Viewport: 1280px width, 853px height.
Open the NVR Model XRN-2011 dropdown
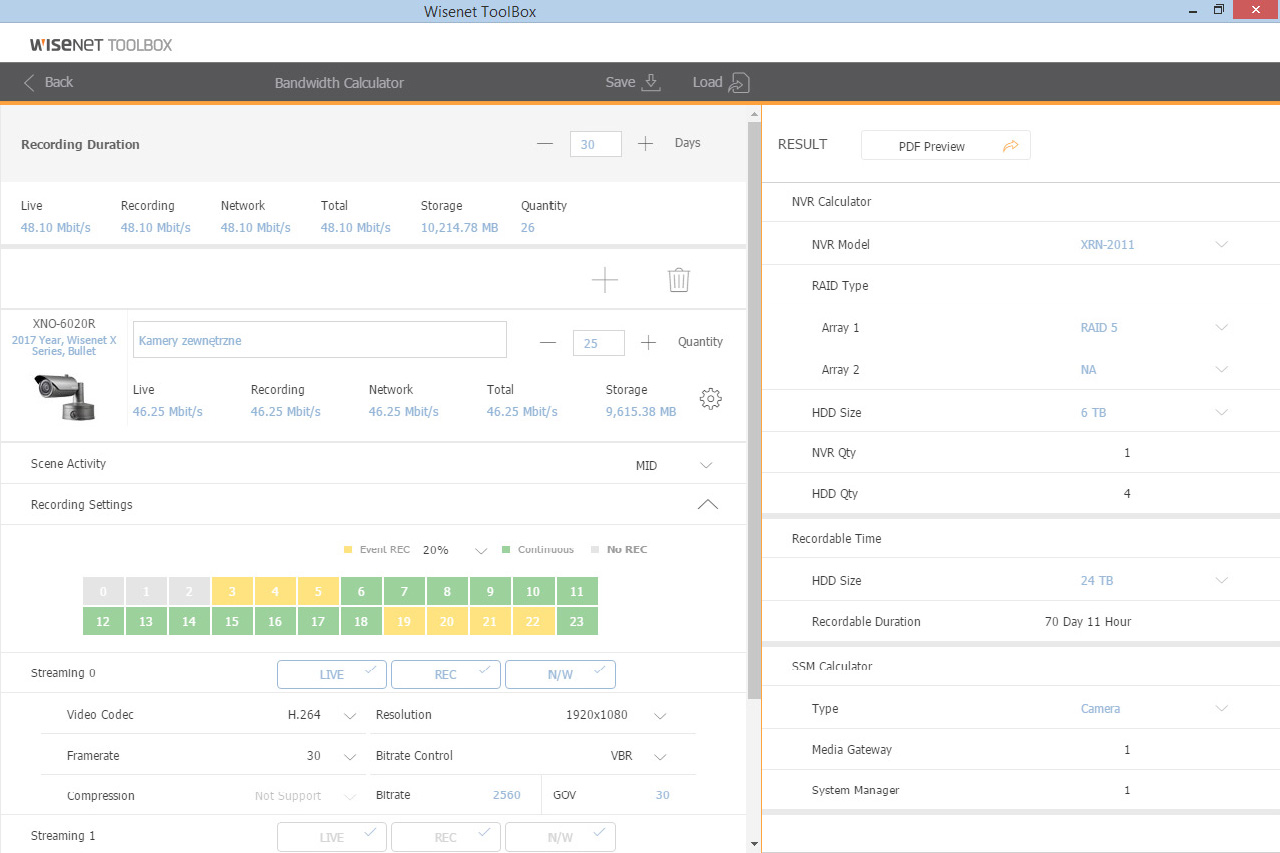tap(1221, 245)
